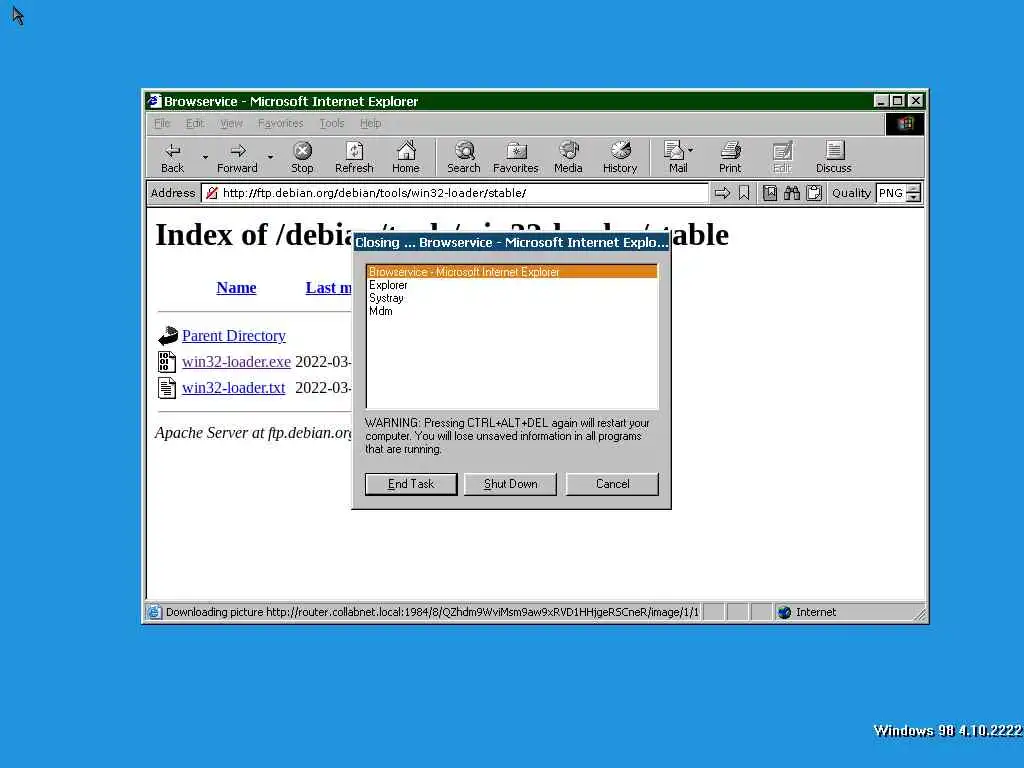Click the bookmarks book icon in the address row
Viewport: 1024px width, 768px height.
click(770, 193)
